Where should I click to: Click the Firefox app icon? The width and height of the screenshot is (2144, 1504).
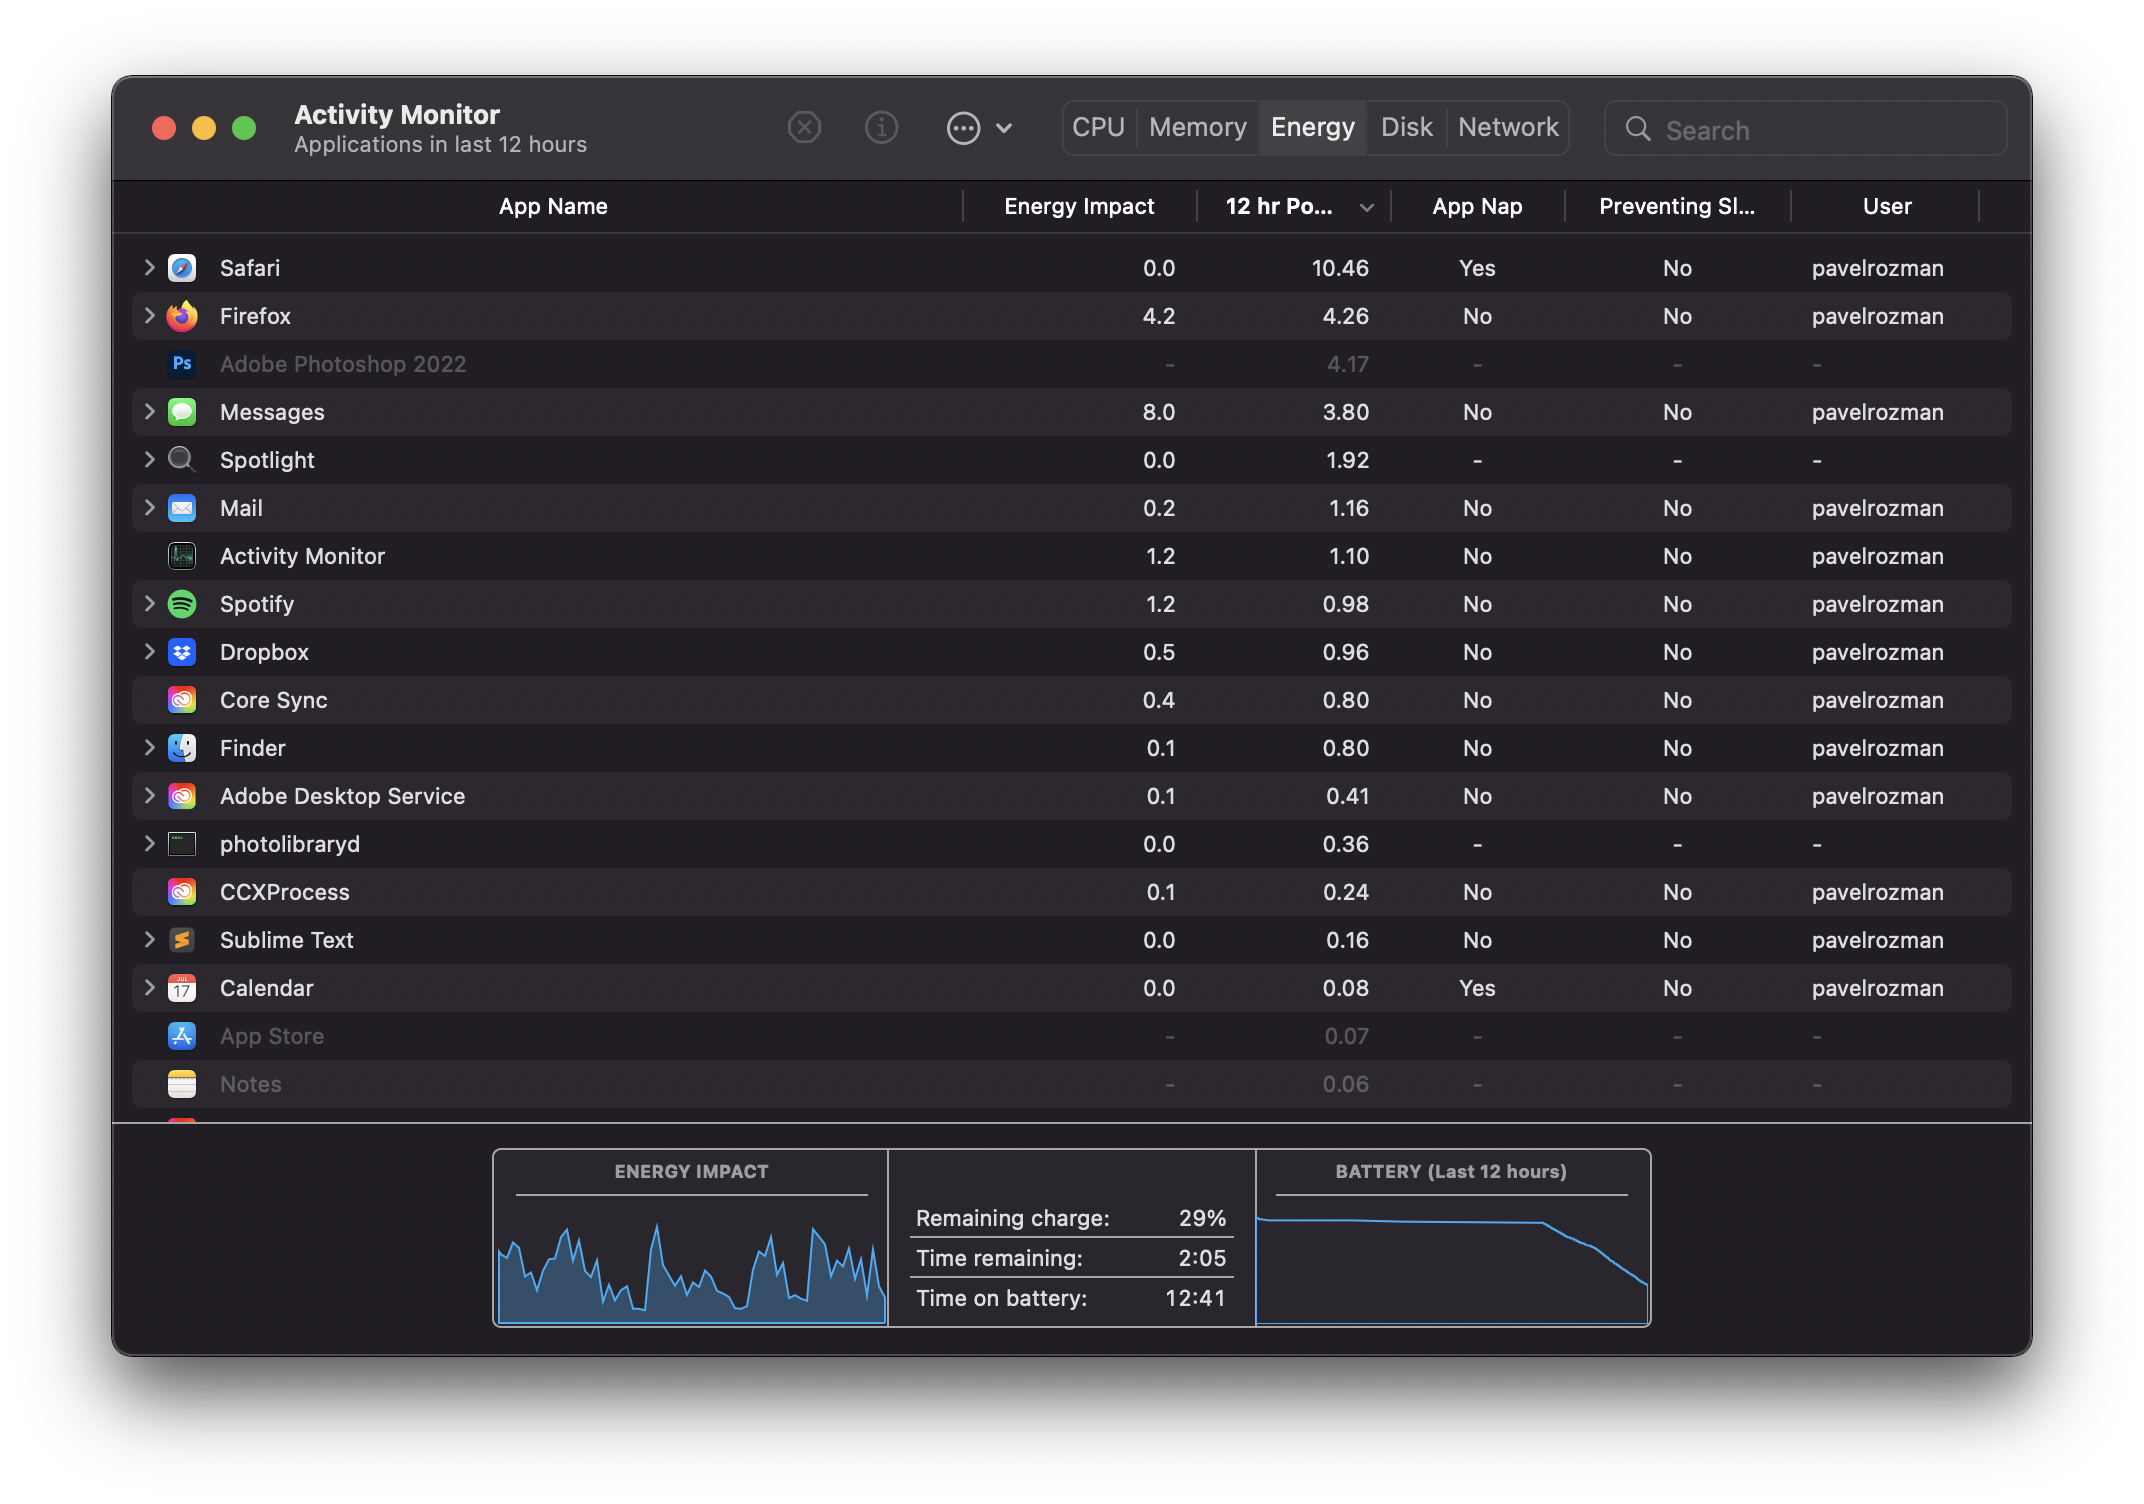[182, 316]
